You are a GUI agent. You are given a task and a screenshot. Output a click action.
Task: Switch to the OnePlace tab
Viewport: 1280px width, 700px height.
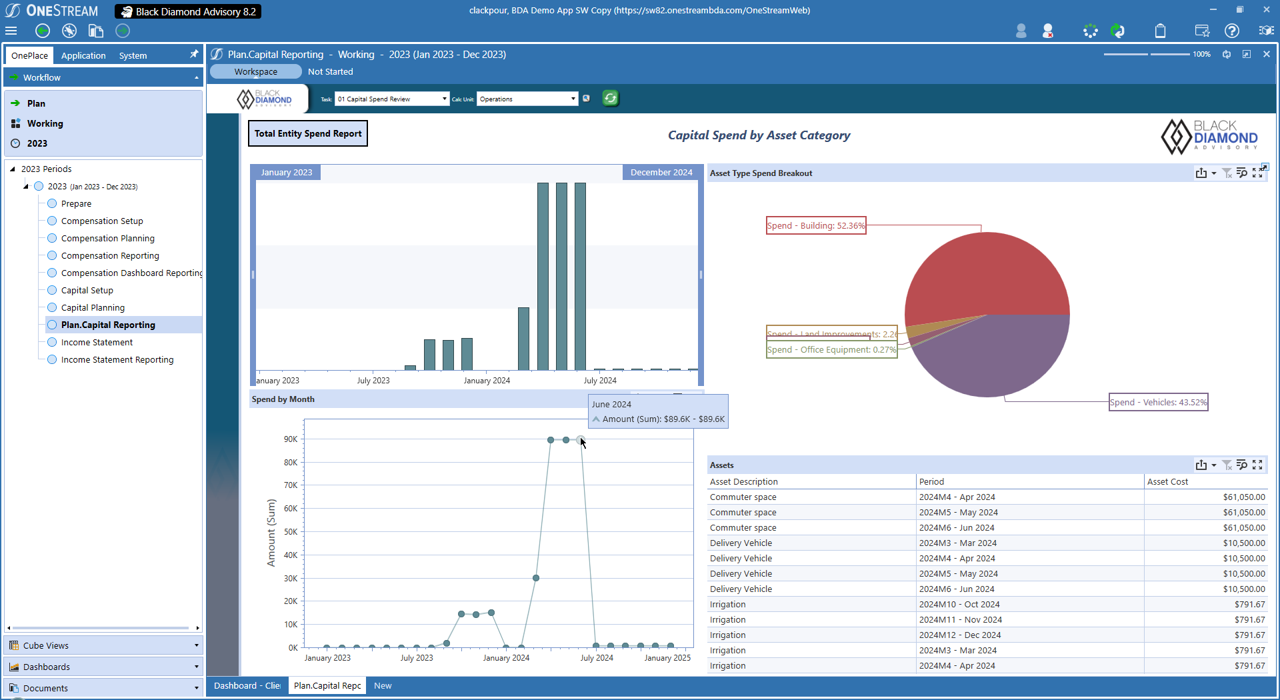click(30, 56)
